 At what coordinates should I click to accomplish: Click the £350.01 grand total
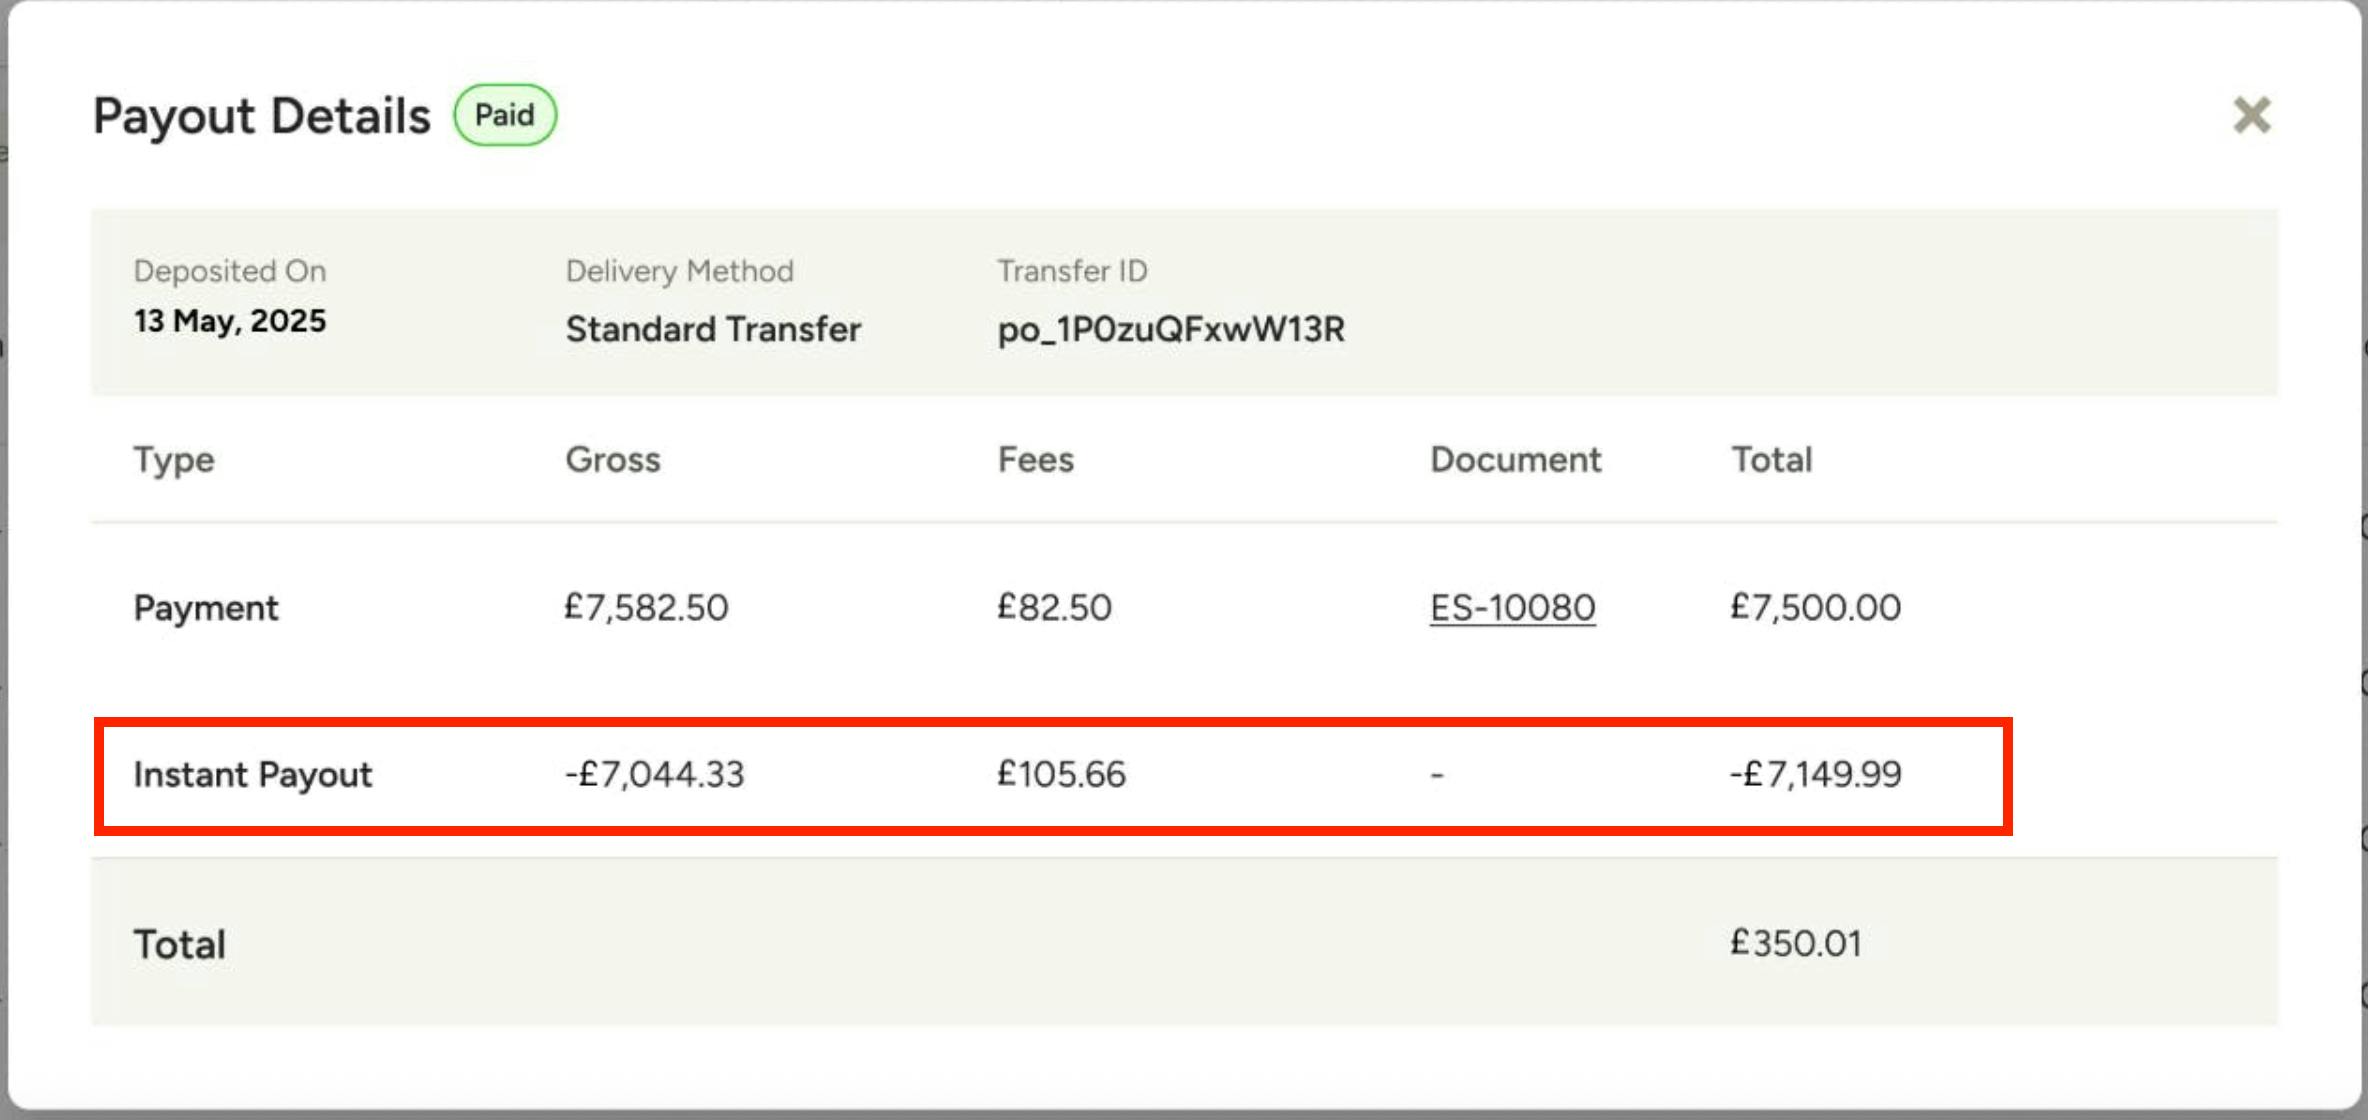1796,943
